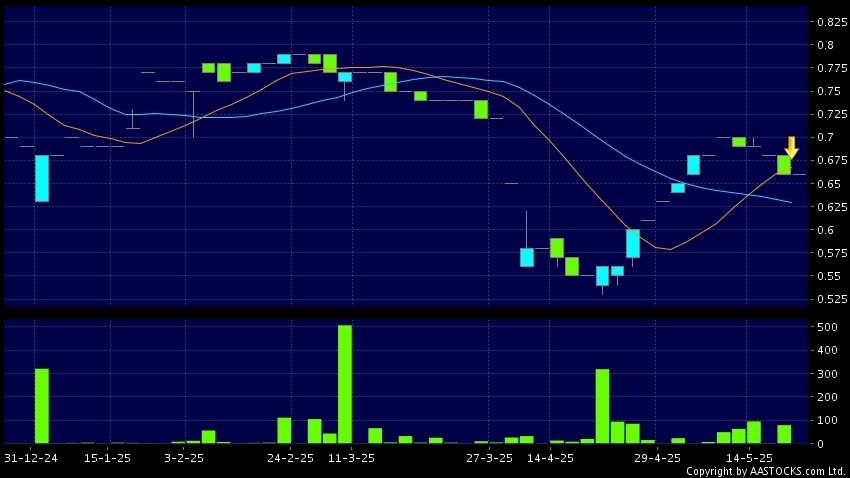Screen dimensions: 850x478
Task: Click the 100 volume axis label
Action: 827,421
